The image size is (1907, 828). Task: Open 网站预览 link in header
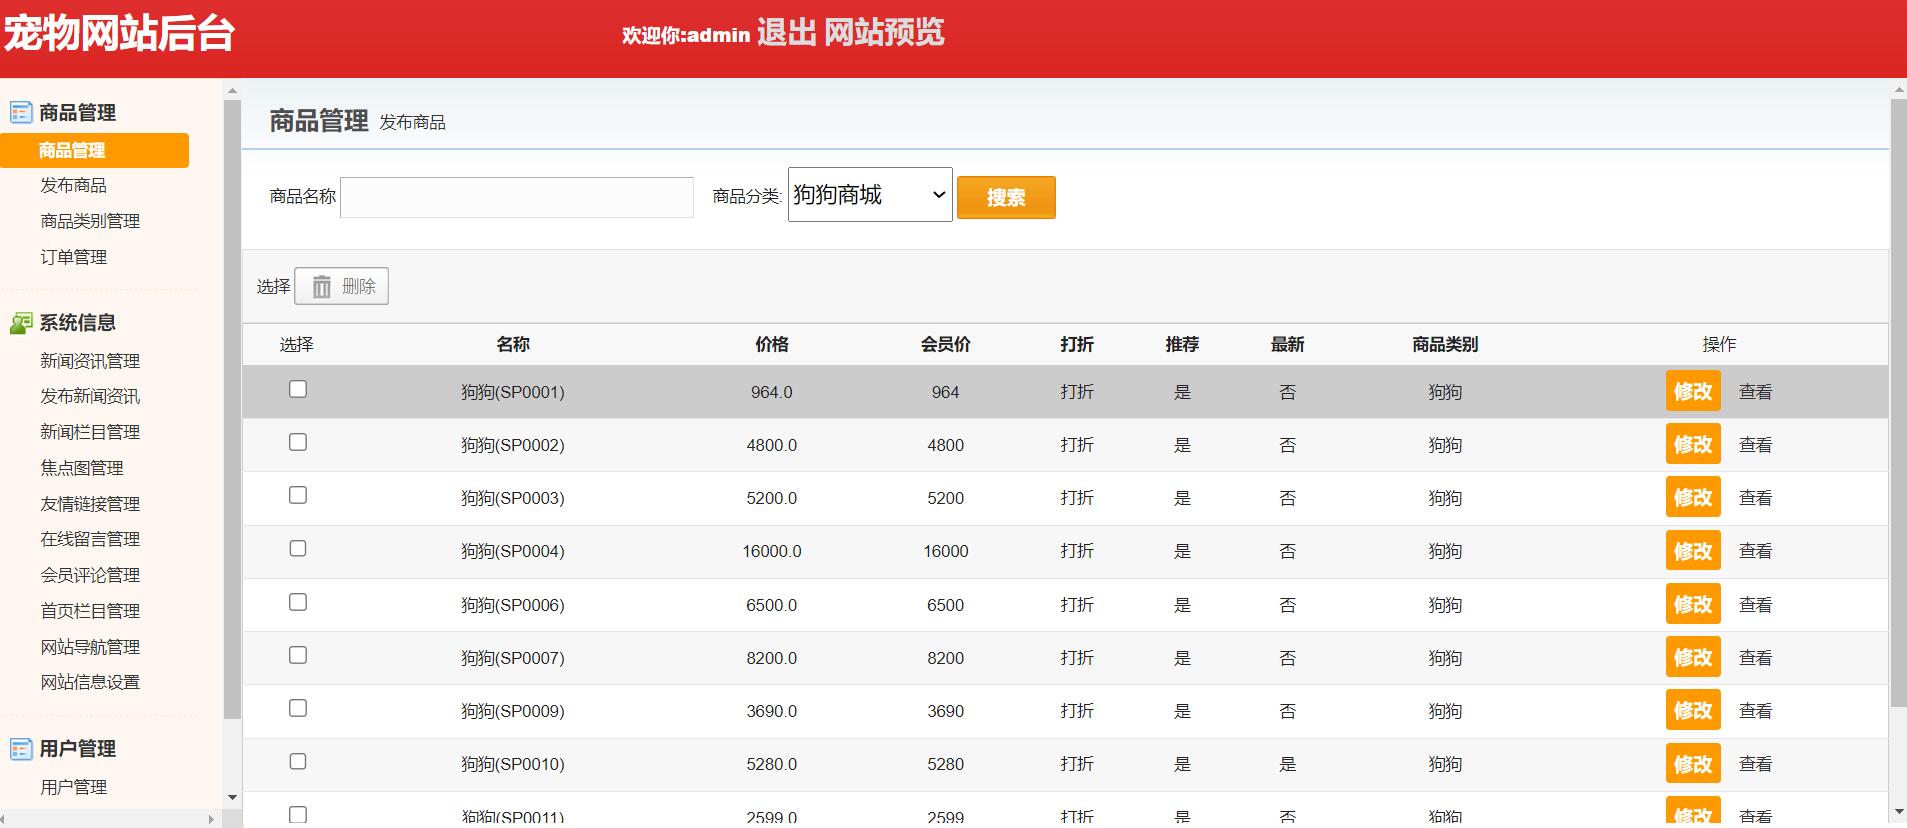(x=884, y=32)
